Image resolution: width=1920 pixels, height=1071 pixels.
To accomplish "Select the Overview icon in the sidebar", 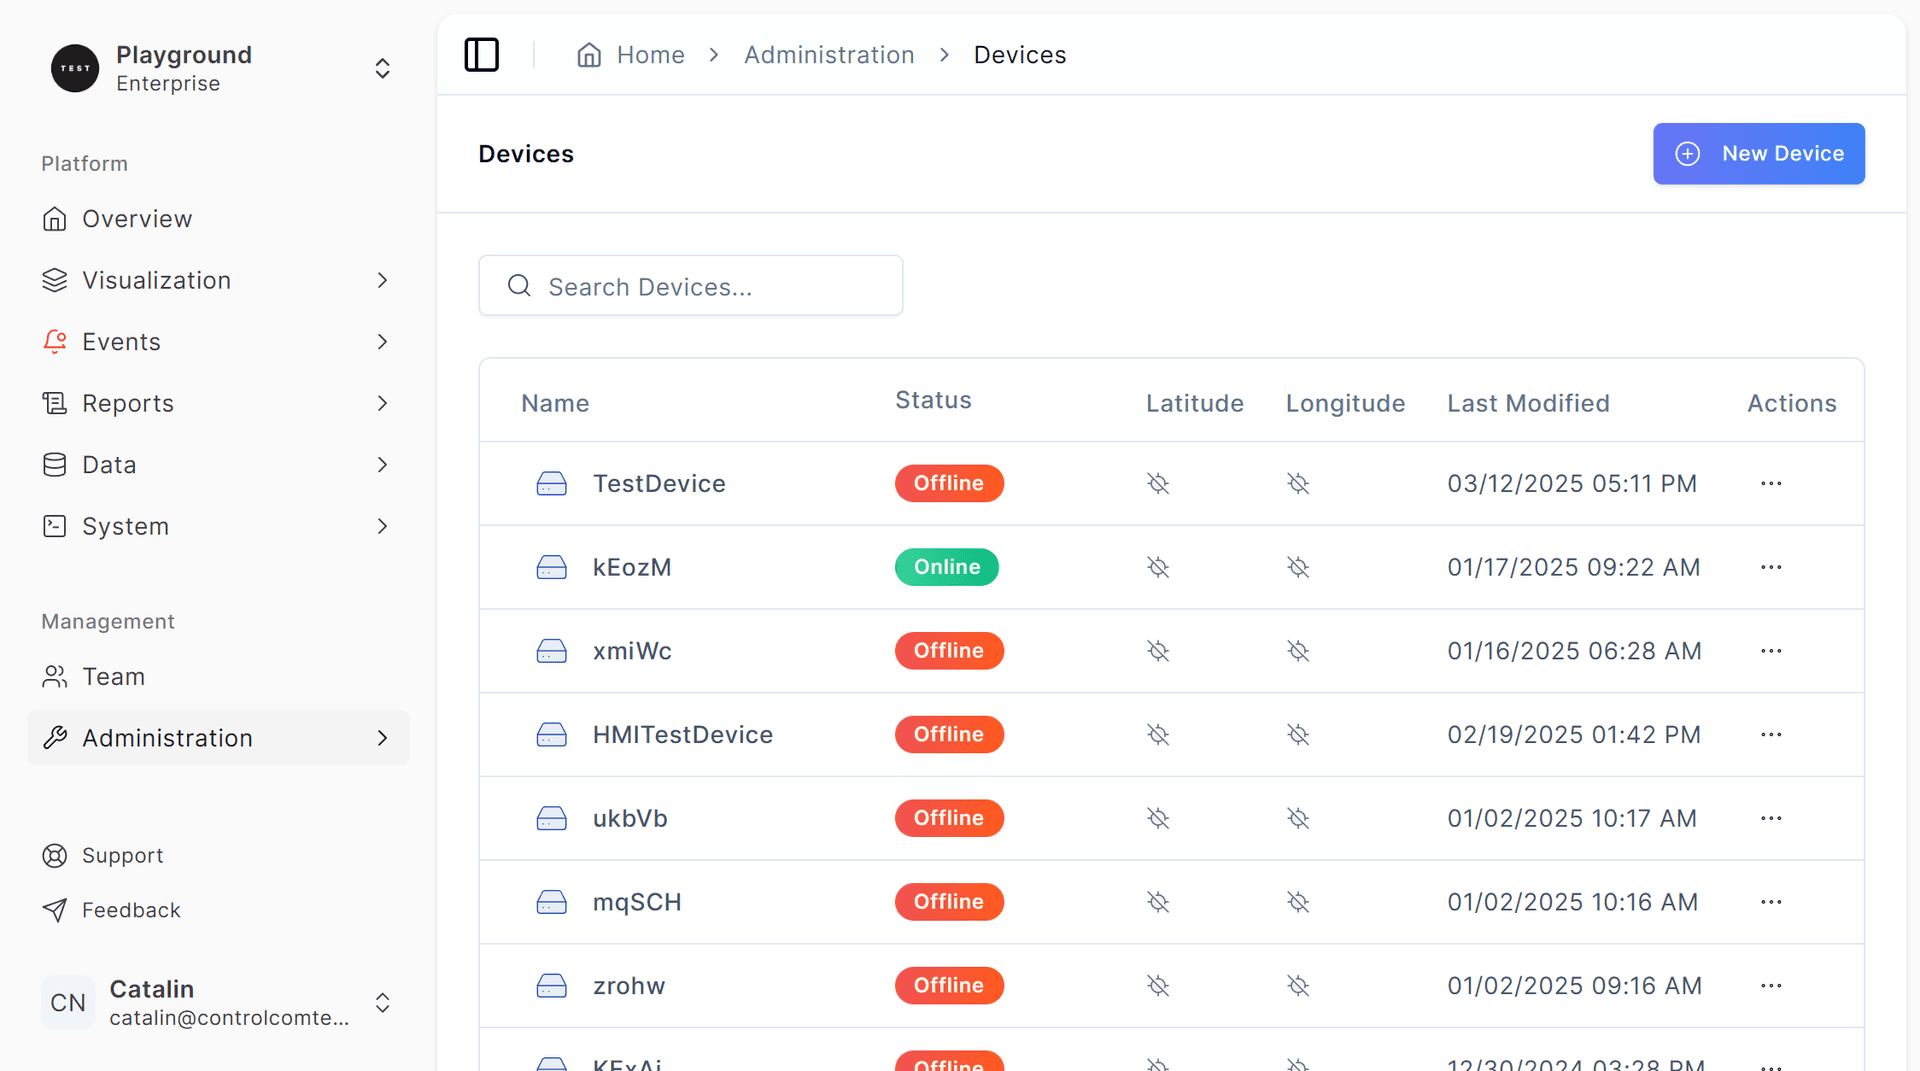I will [55, 218].
